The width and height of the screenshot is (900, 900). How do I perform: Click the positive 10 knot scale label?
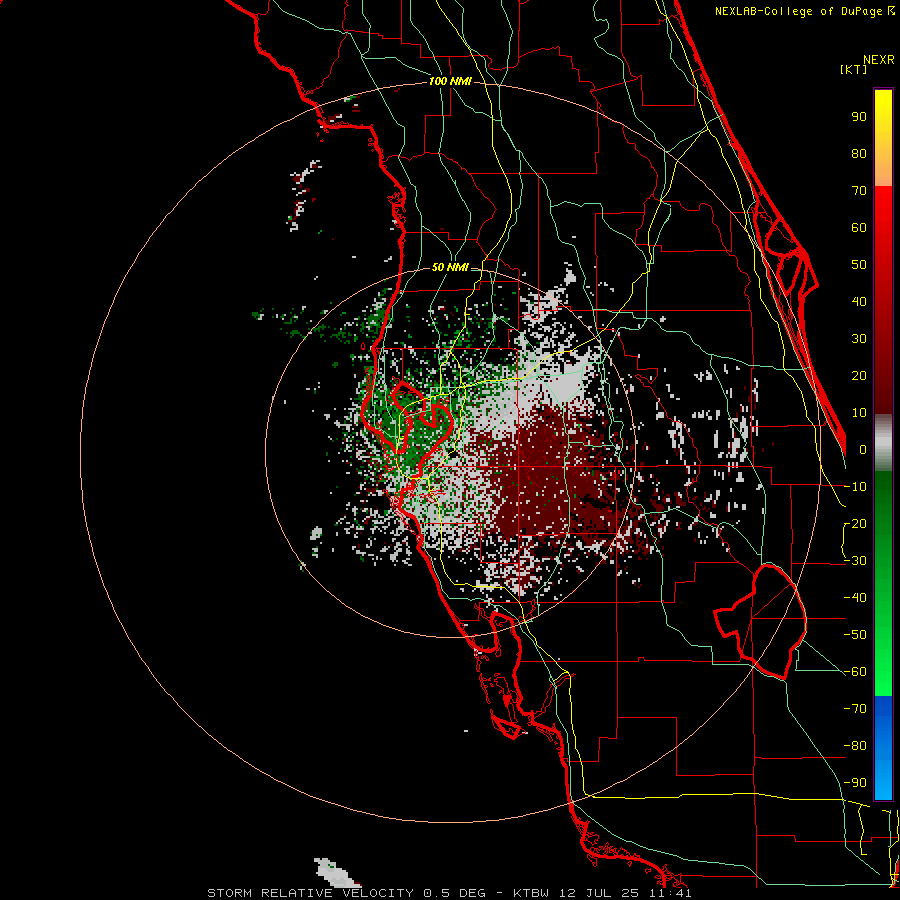pyautogui.click(x=859, y=413)
